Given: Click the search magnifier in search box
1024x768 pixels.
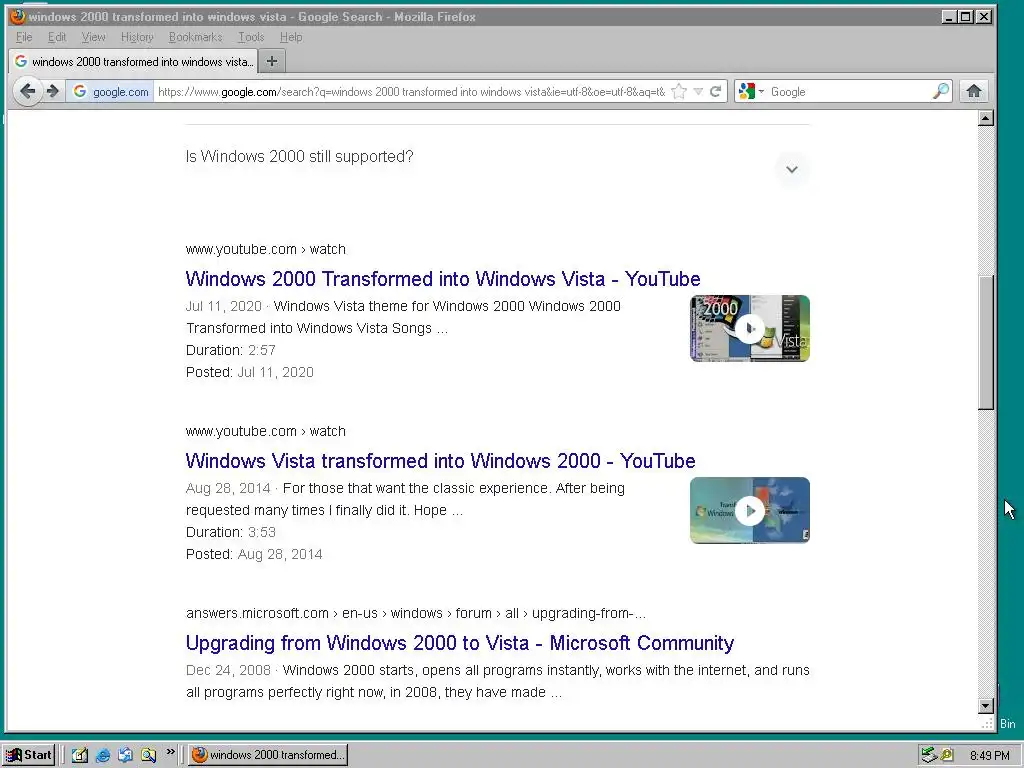Looking at the screenshot, I should click(941, 91).
